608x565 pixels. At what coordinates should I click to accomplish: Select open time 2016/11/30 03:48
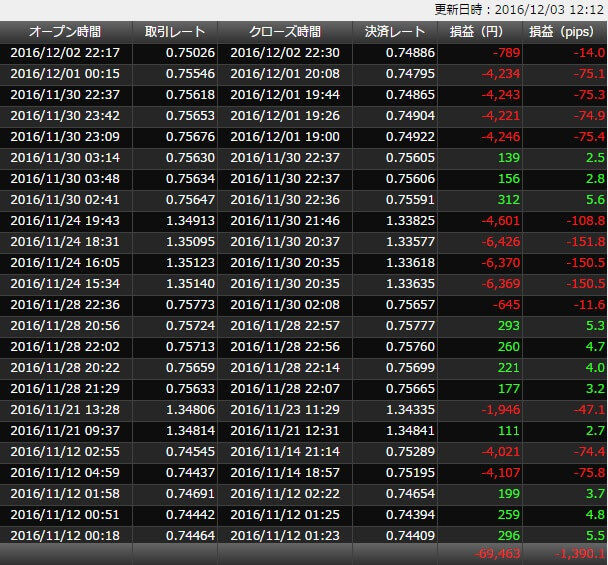(x=65, y=178)
